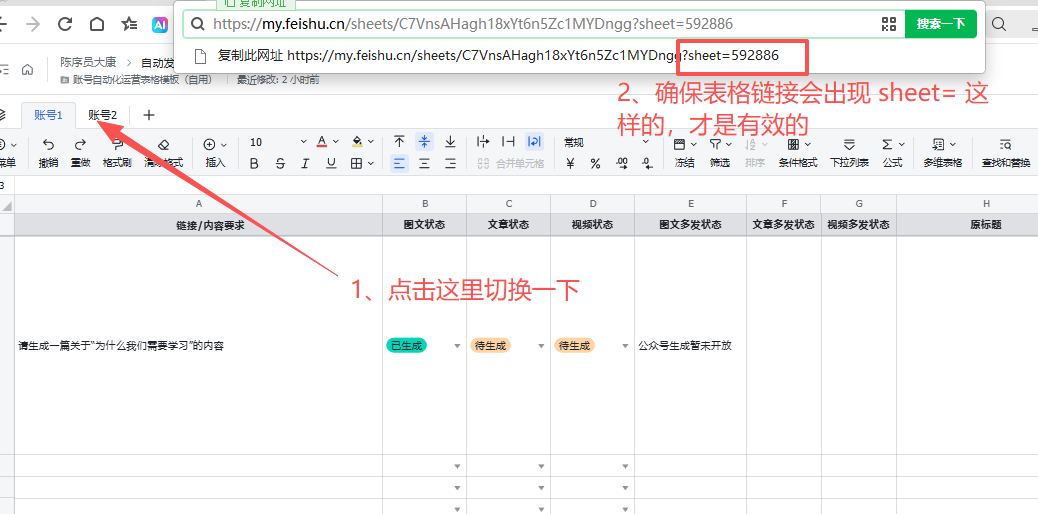The image size is (1038, 514).
Task: Select text clip mode icon
Action: [x=508, y=142]
